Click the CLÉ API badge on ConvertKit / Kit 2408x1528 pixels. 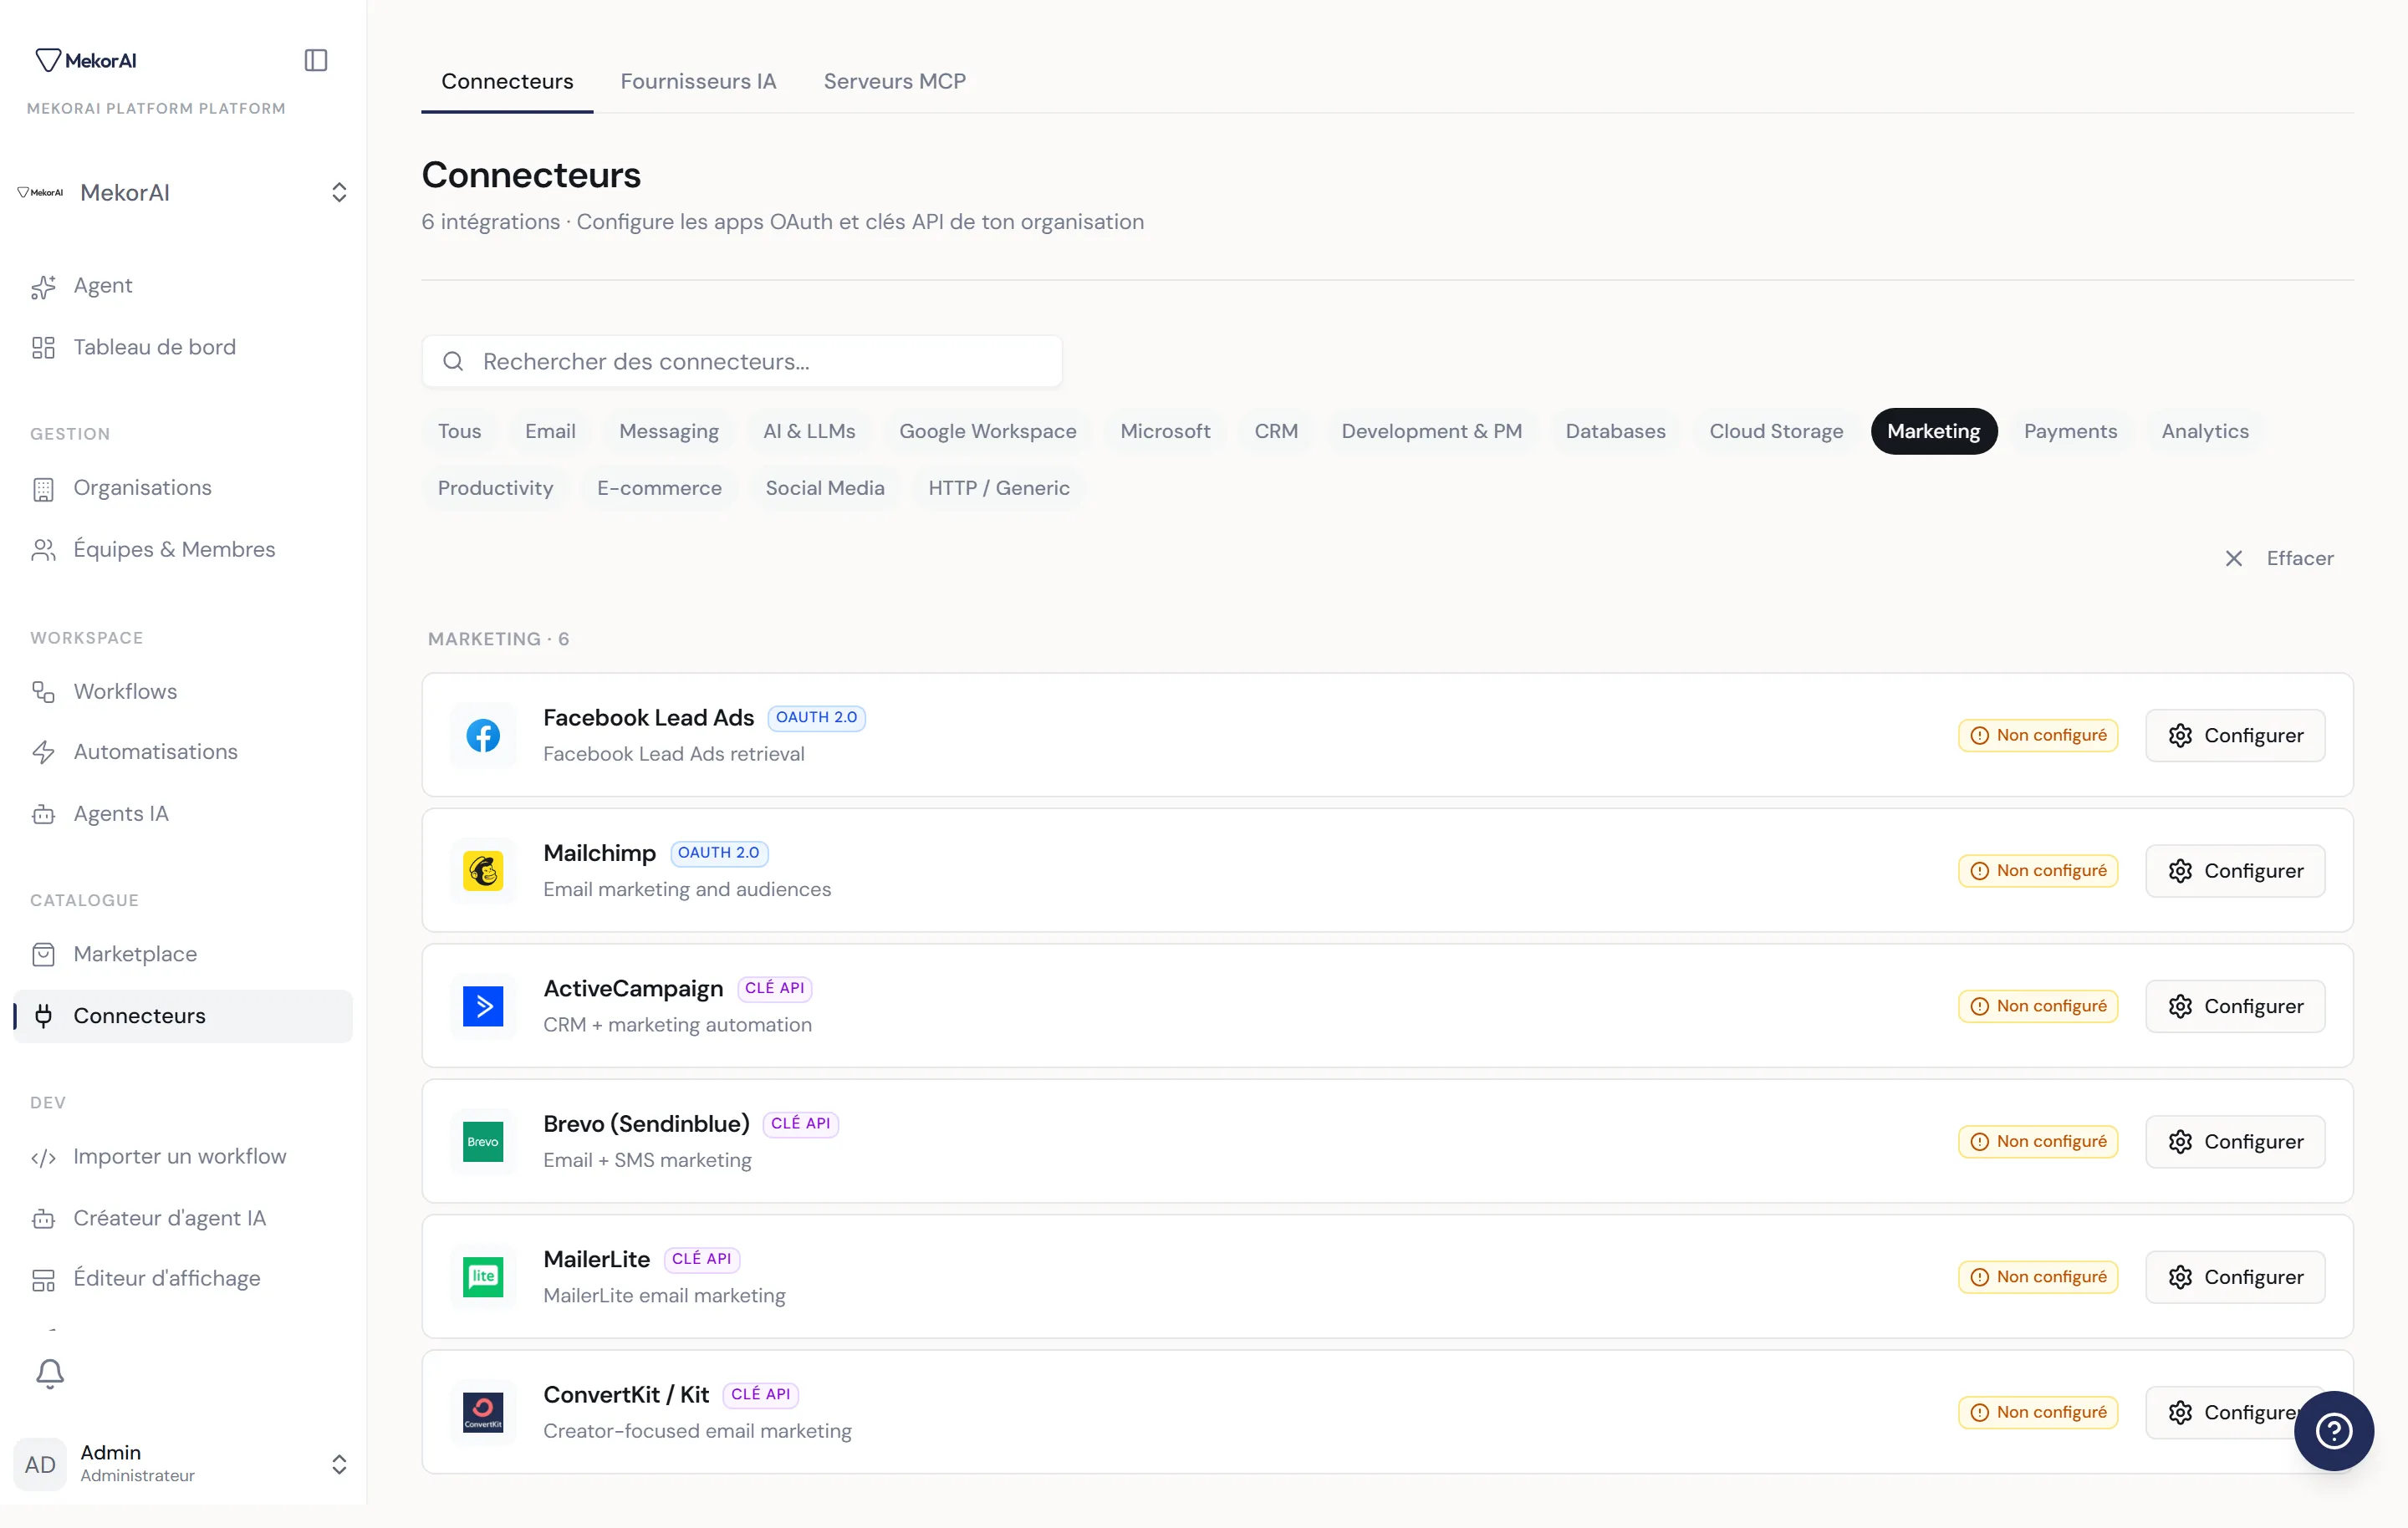(760, 1394)
